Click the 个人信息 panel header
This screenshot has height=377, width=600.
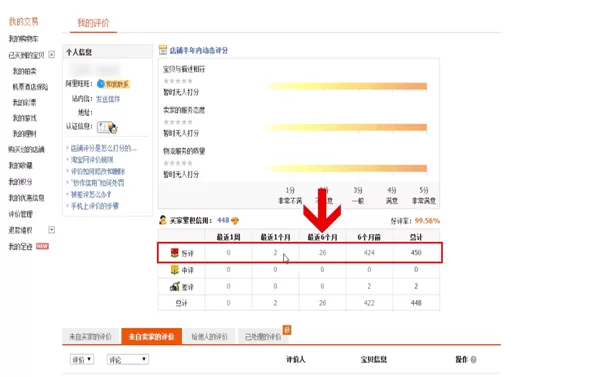108,52
